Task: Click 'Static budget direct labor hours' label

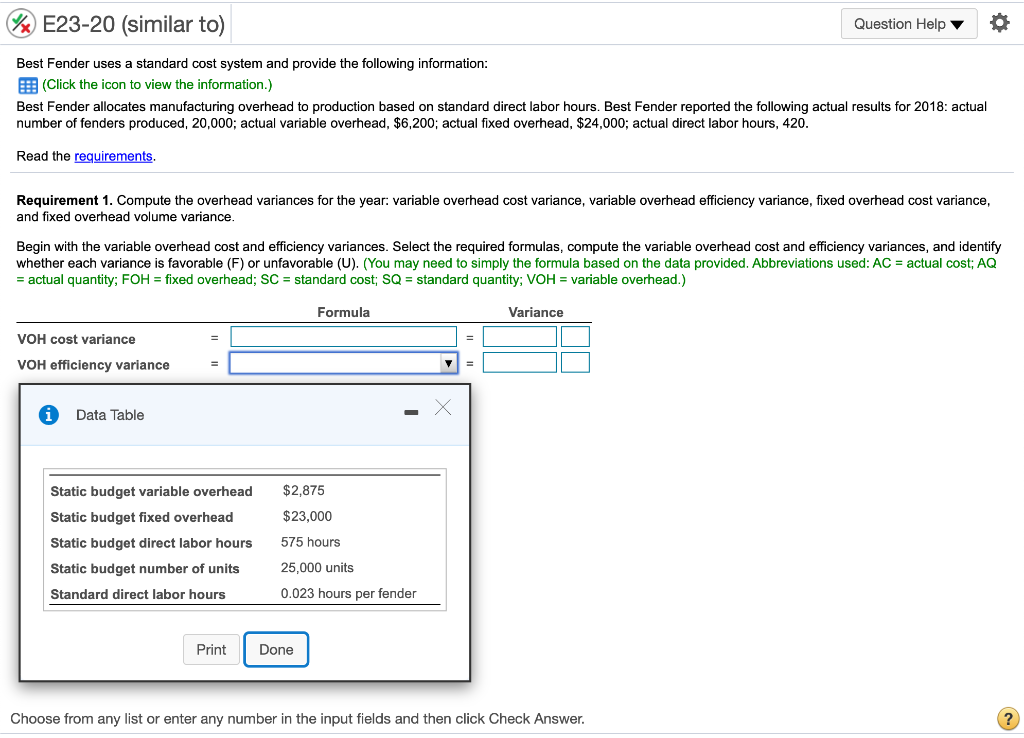Action: (152, 543)
